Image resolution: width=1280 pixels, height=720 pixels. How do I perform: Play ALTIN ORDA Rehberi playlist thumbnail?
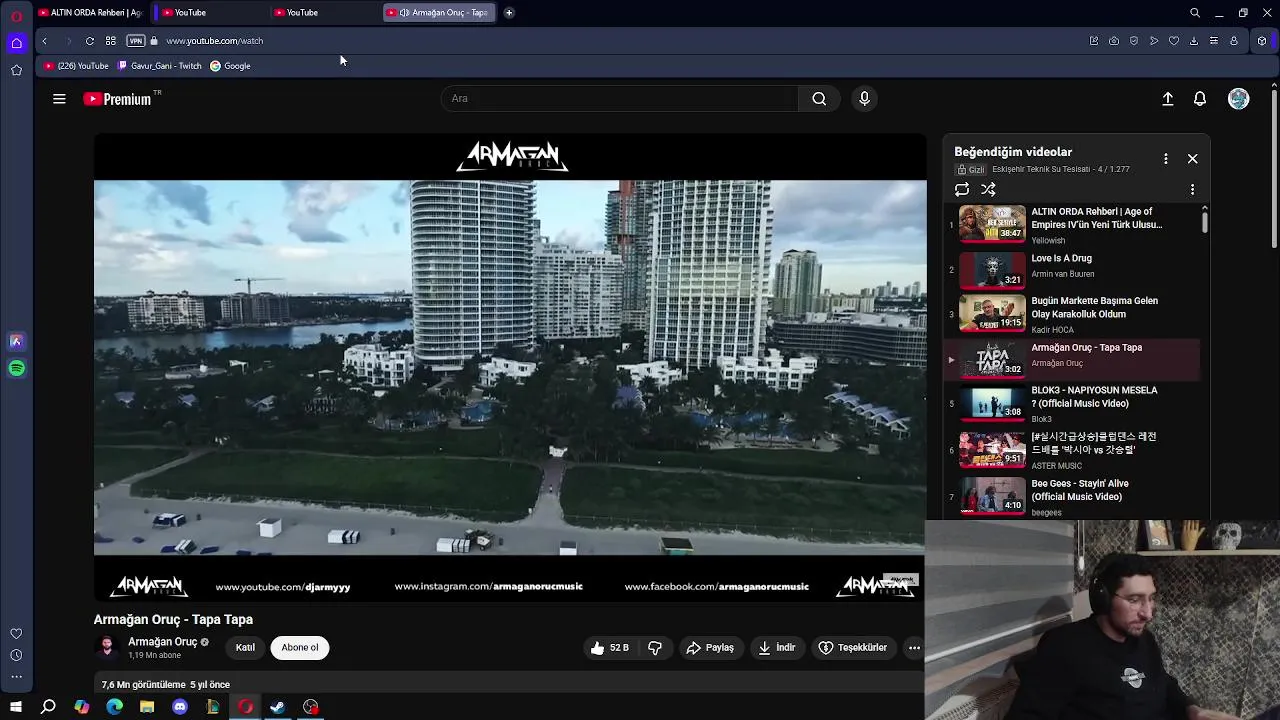click(x=992, y=223)
